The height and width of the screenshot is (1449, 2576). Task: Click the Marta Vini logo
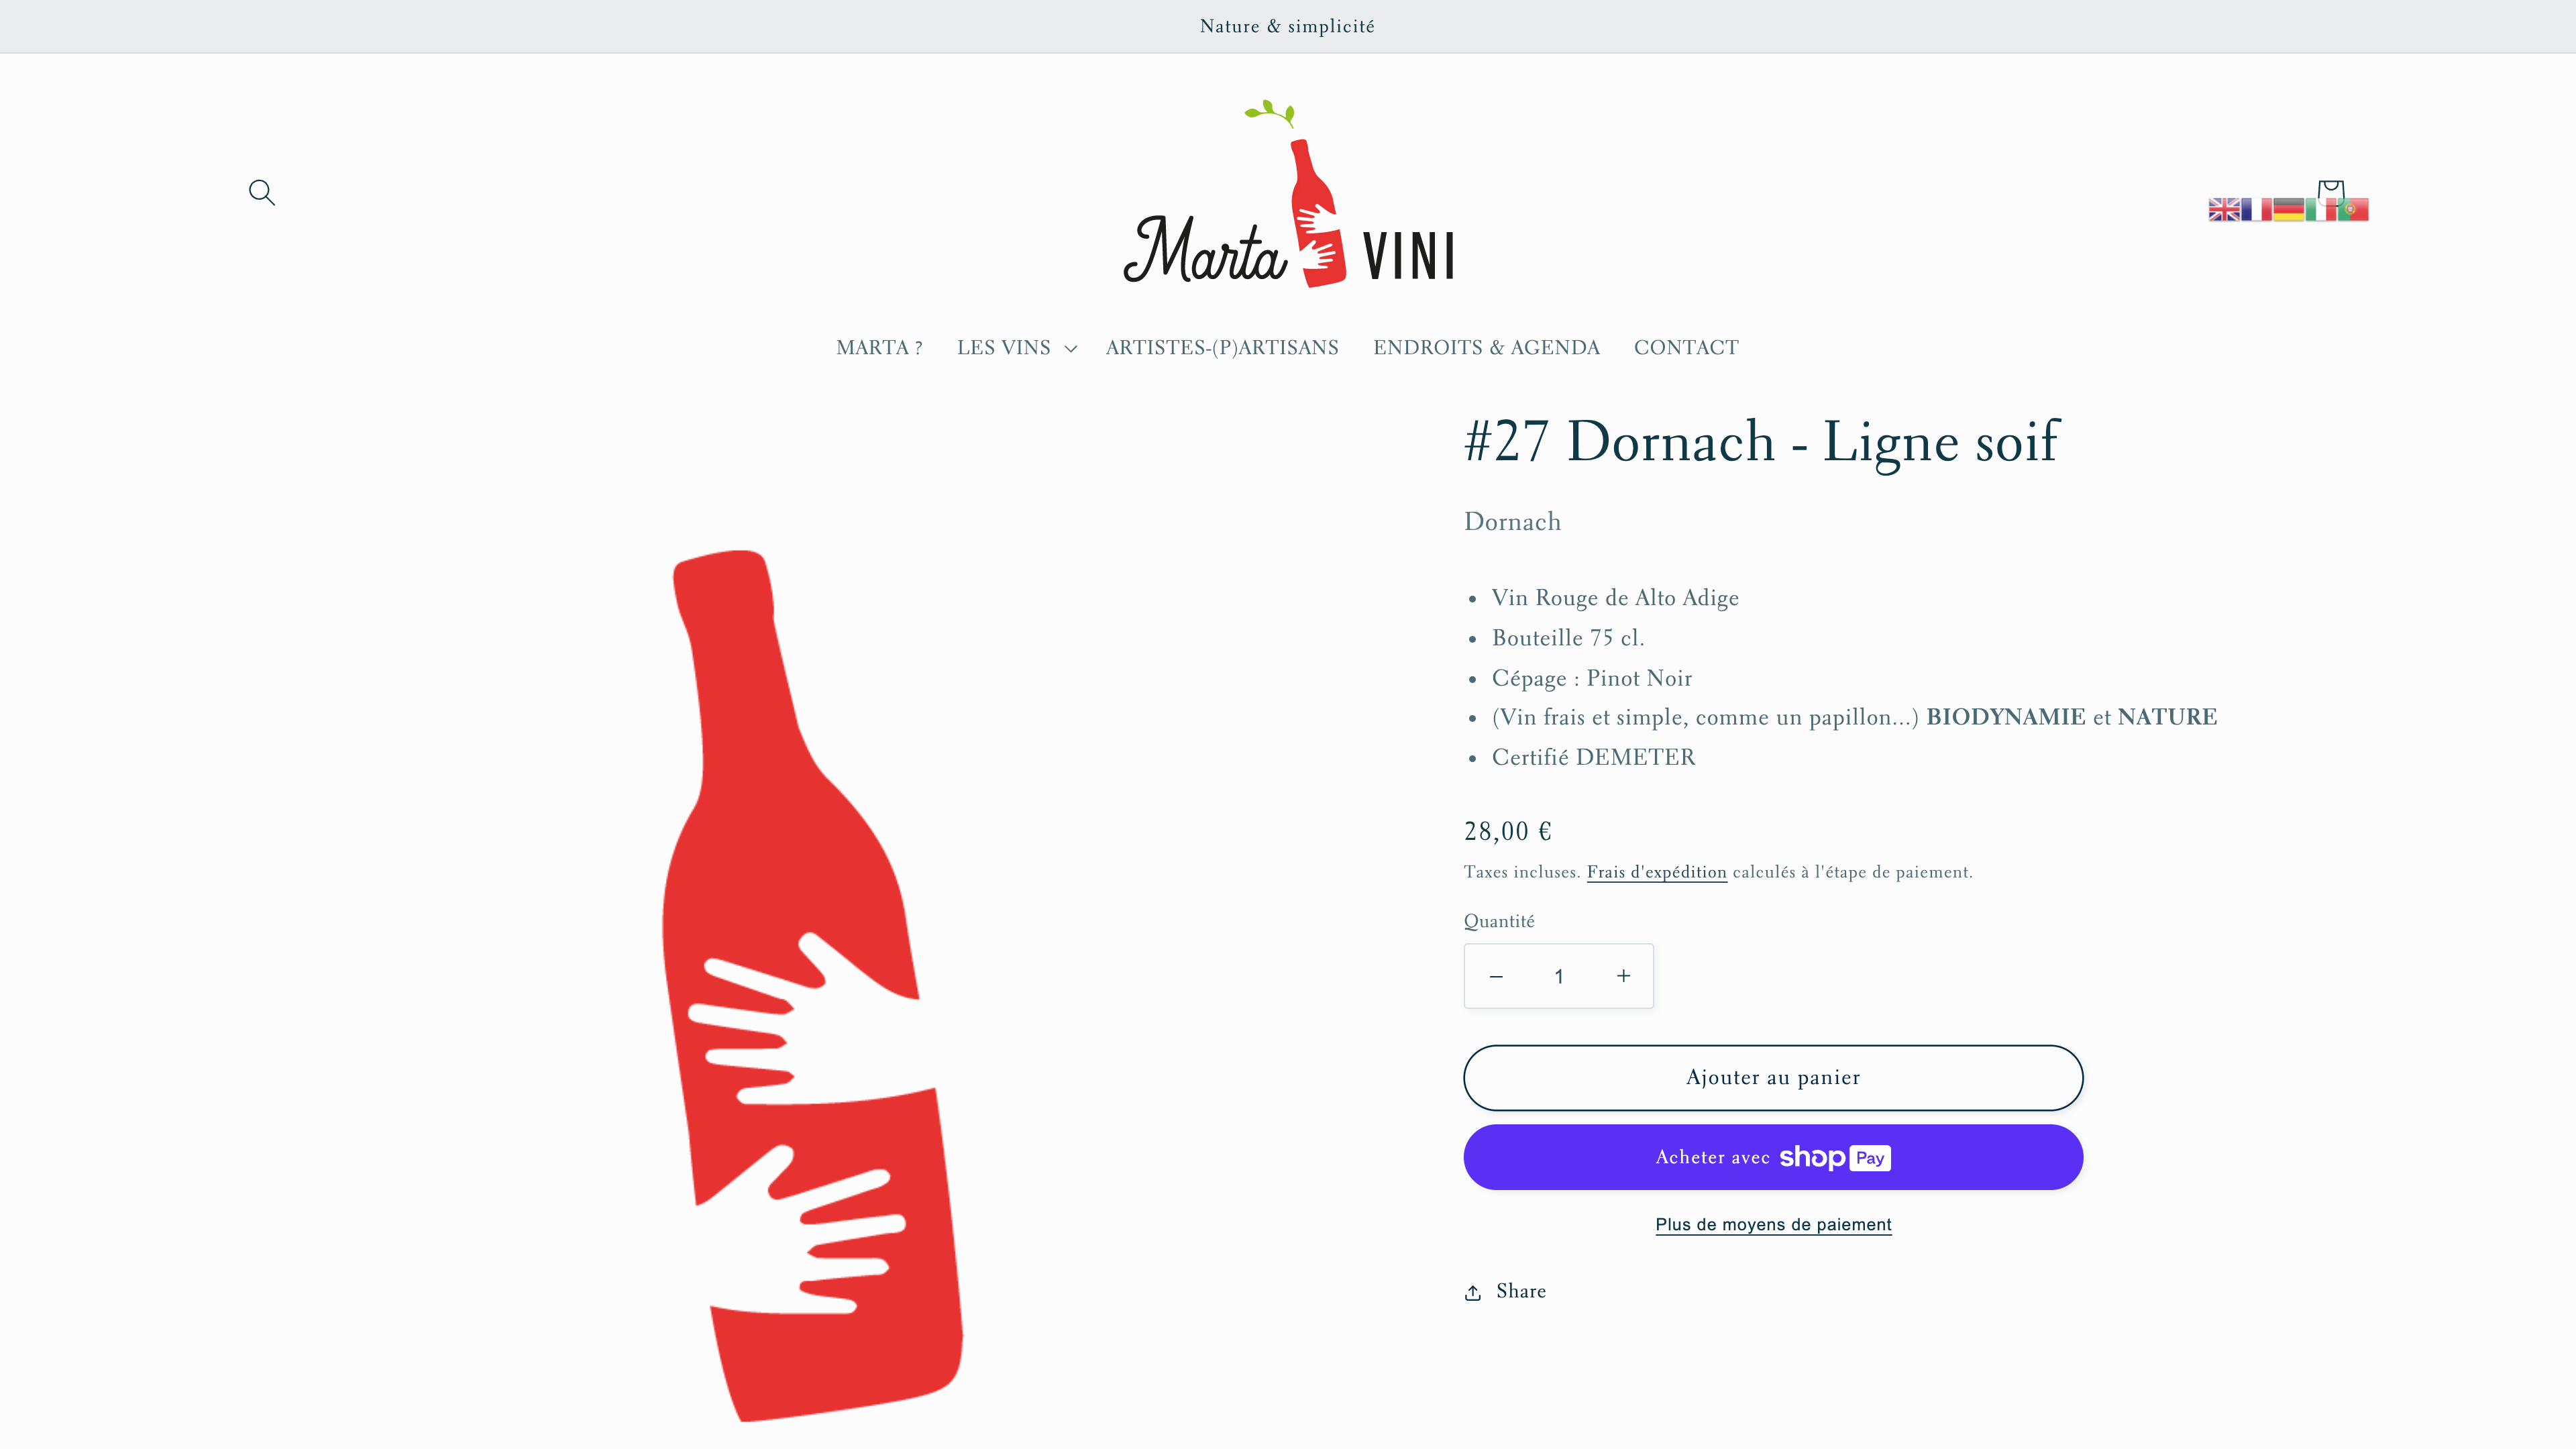[1288, 193]
